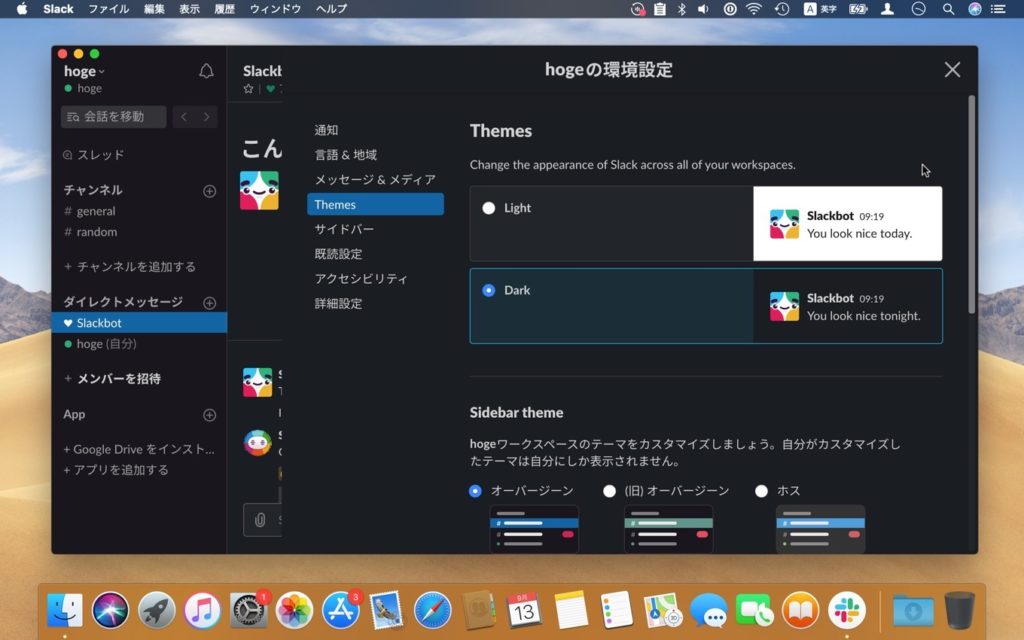Select the ホス sidebar theme swatch preview

tap(820, 528)
